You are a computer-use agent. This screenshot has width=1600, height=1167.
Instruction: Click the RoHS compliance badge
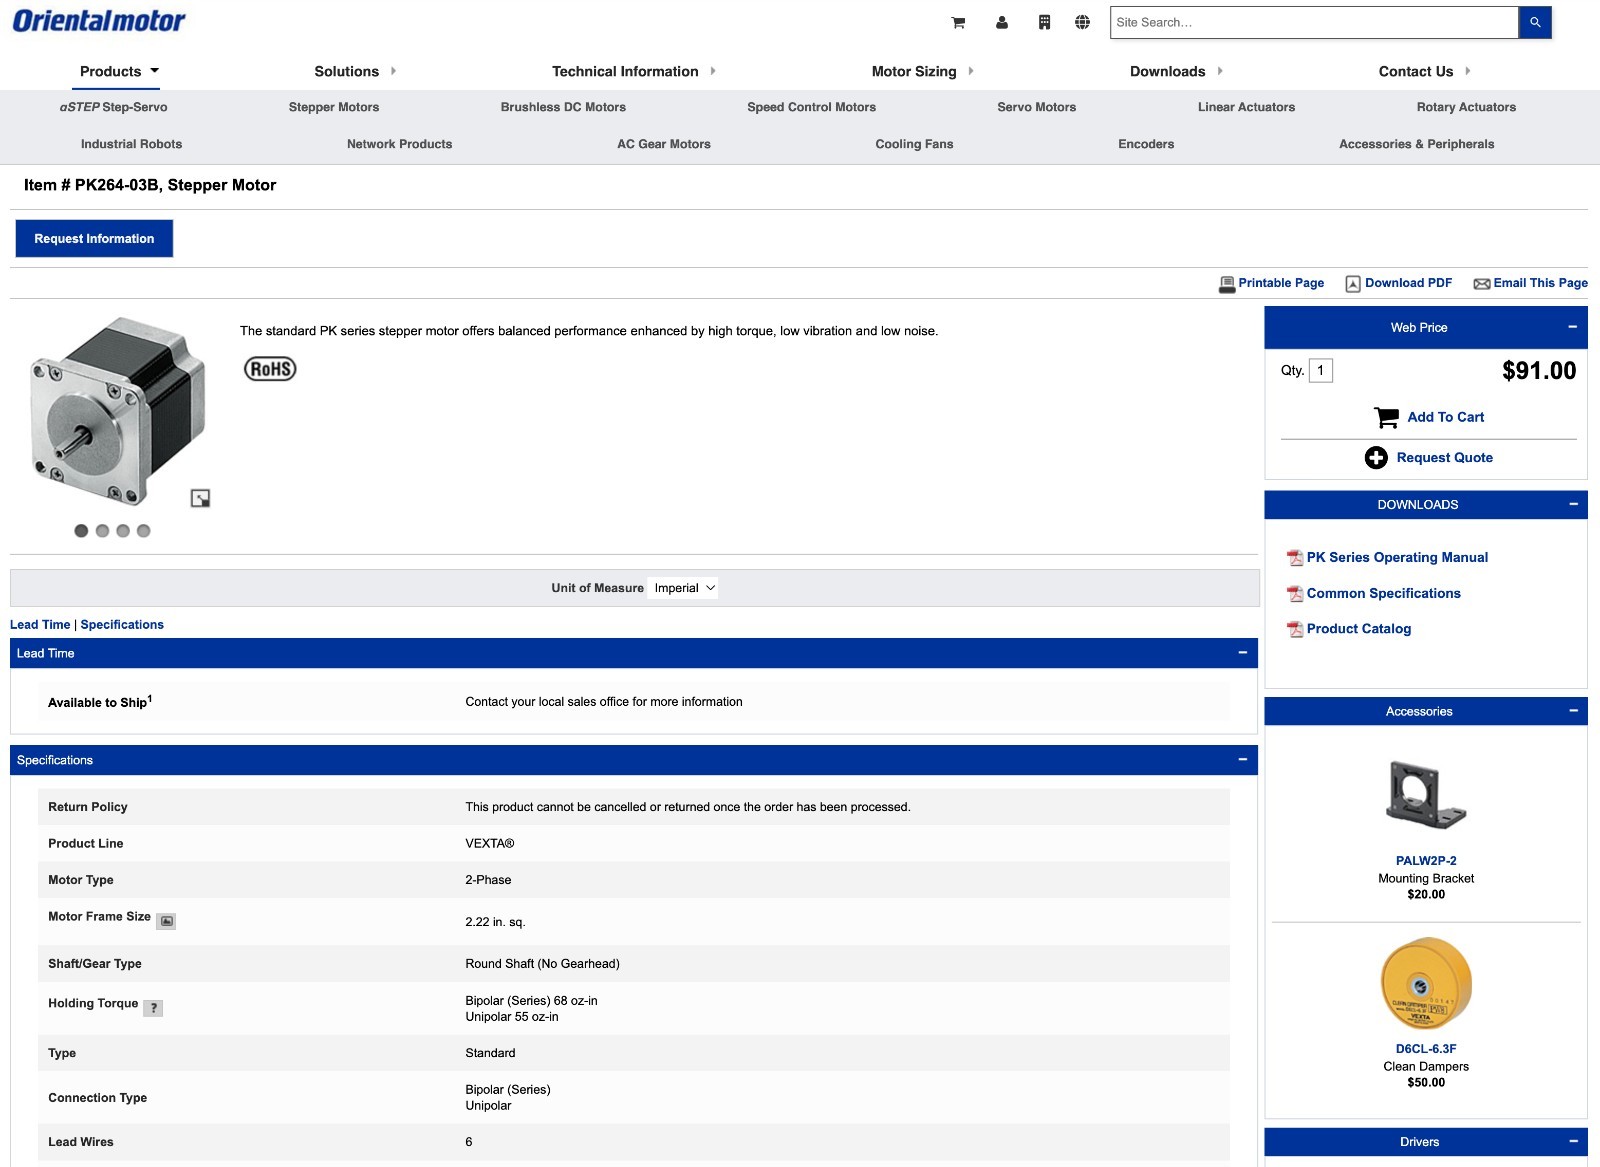click(270, 369)
